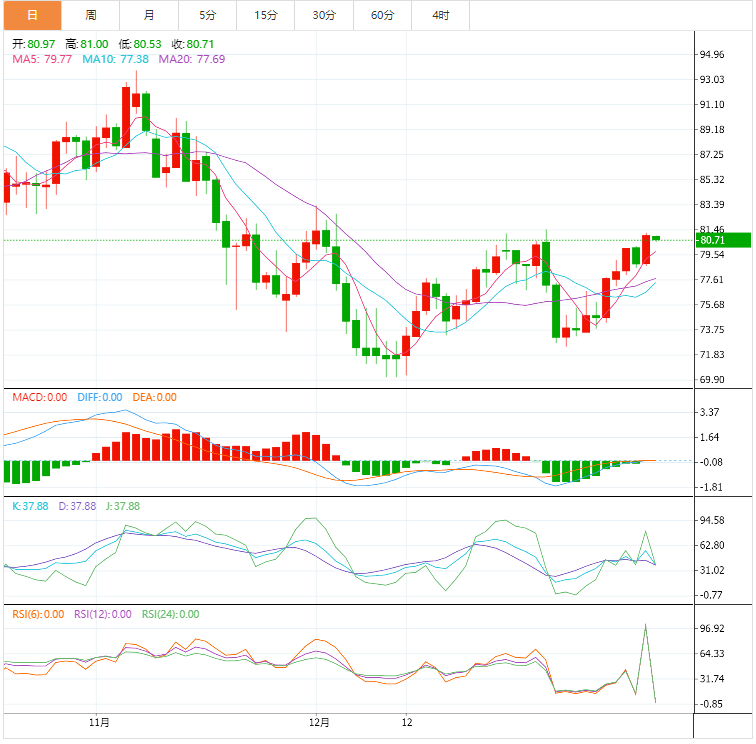Switch to the 4时 chart tab
This screenshot has height=744, width=756.
[x=440, y=15]
